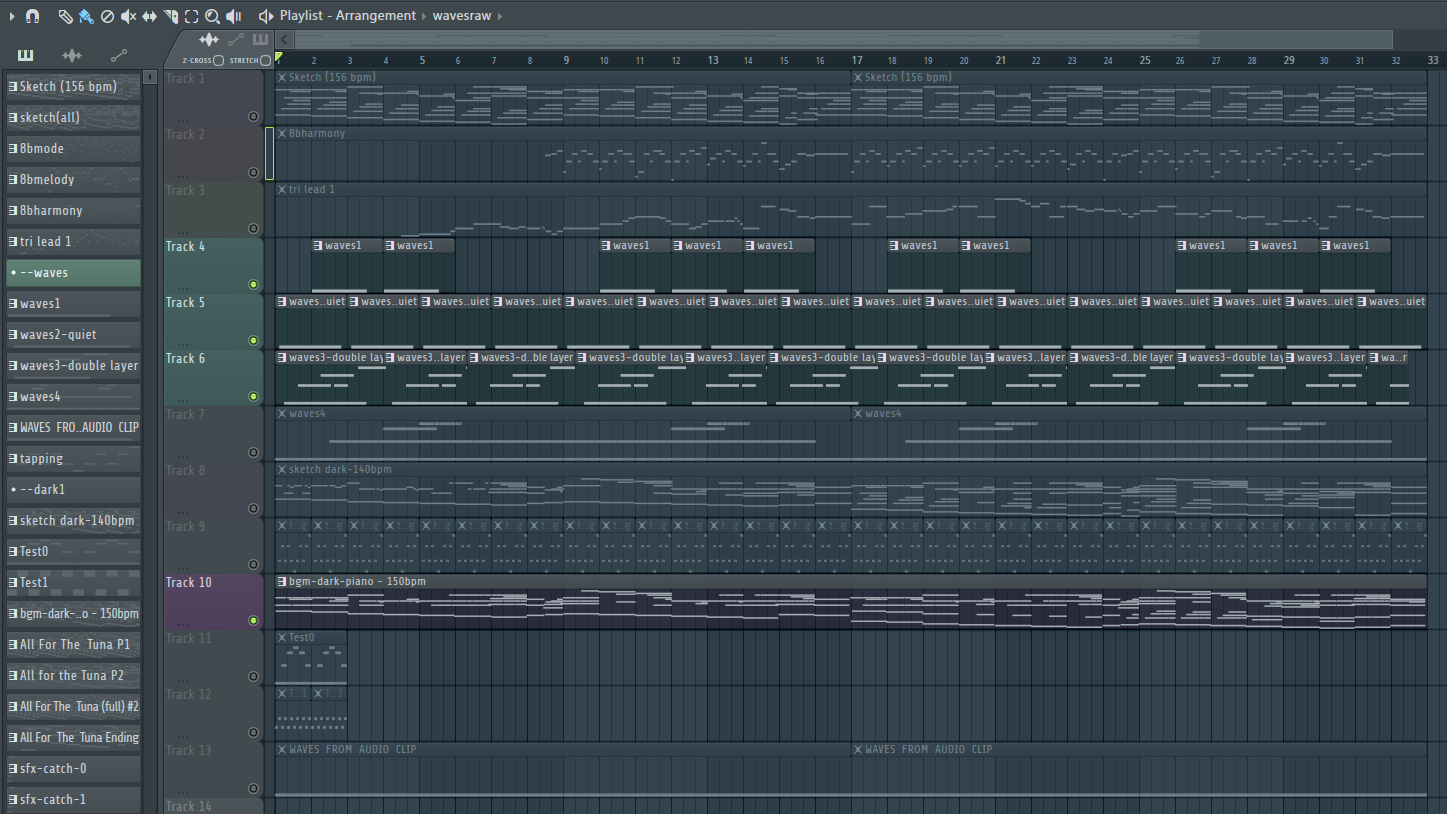The width and height of the screenshot is (1447, 814).
Task: Click the piano keys icon above STRETCH
Action: click(x=260, y=40)
